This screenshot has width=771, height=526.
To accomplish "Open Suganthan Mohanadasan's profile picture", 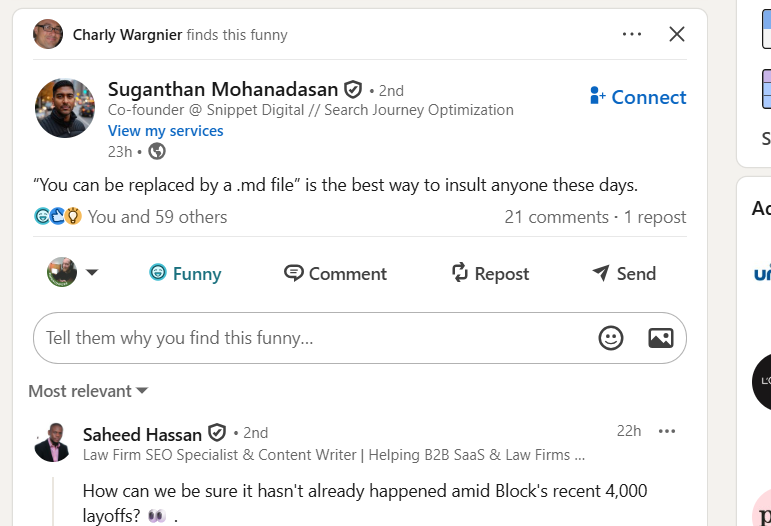I will point(65,108).
